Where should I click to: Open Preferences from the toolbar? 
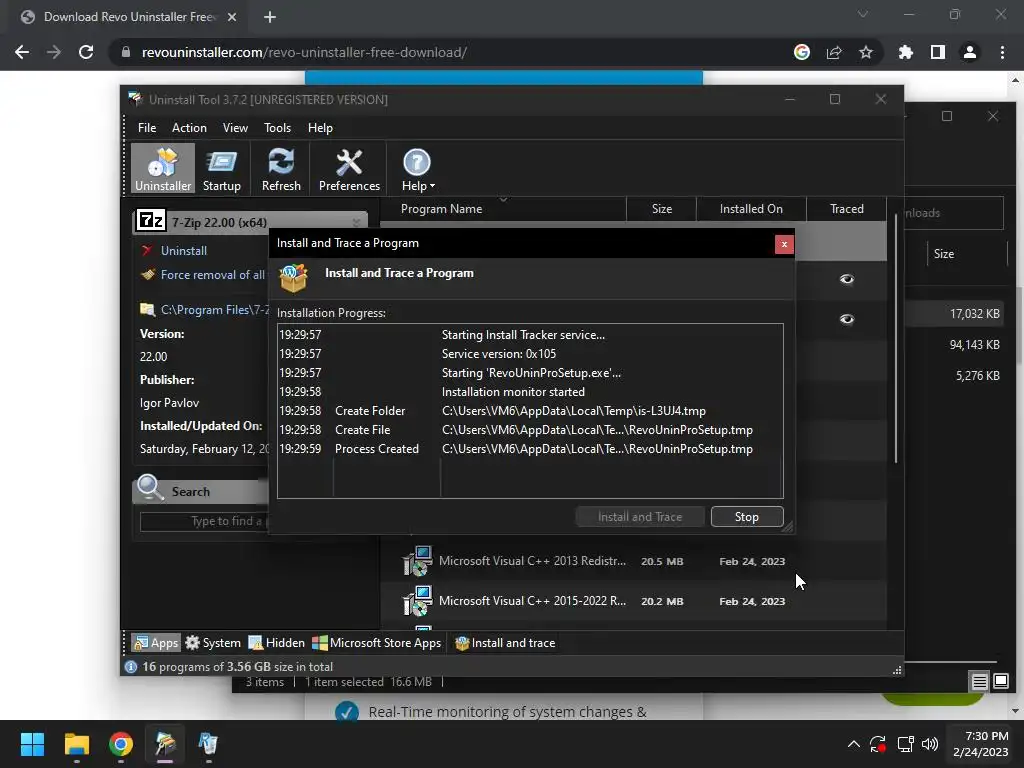click(349, 168)
